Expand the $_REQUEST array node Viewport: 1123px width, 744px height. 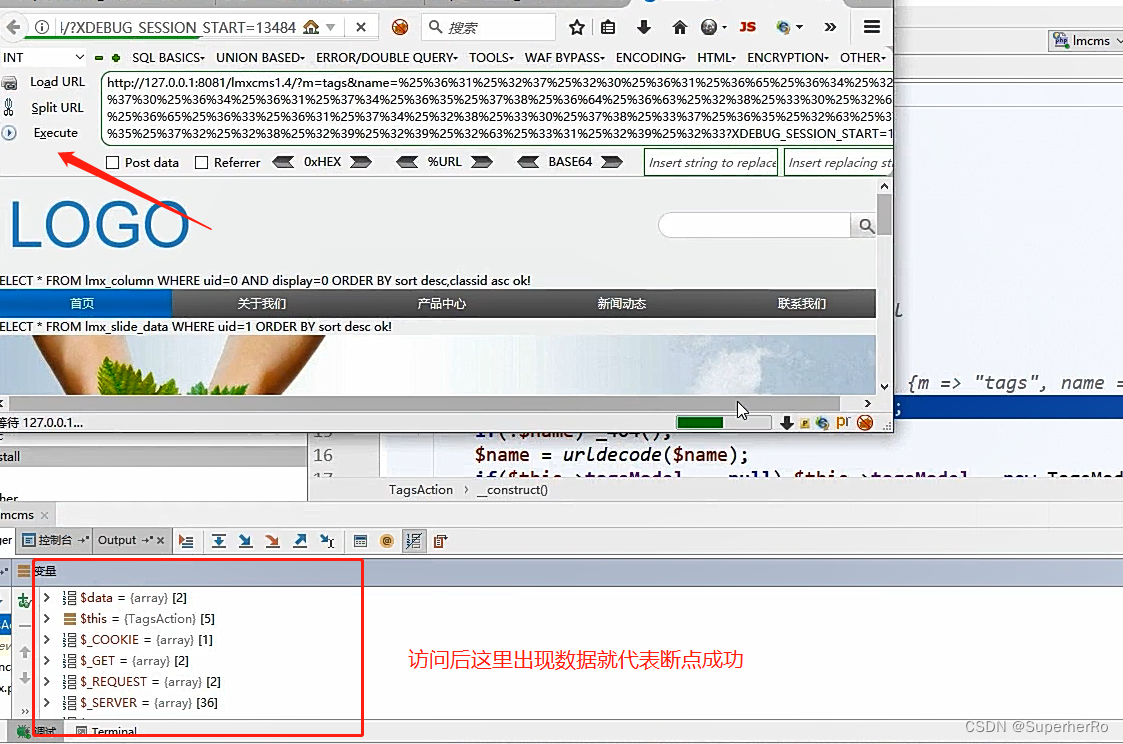(47, 681)
